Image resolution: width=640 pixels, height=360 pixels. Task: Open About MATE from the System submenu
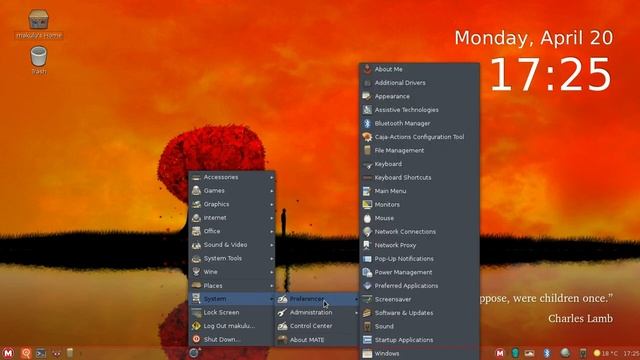click(317, 340)
